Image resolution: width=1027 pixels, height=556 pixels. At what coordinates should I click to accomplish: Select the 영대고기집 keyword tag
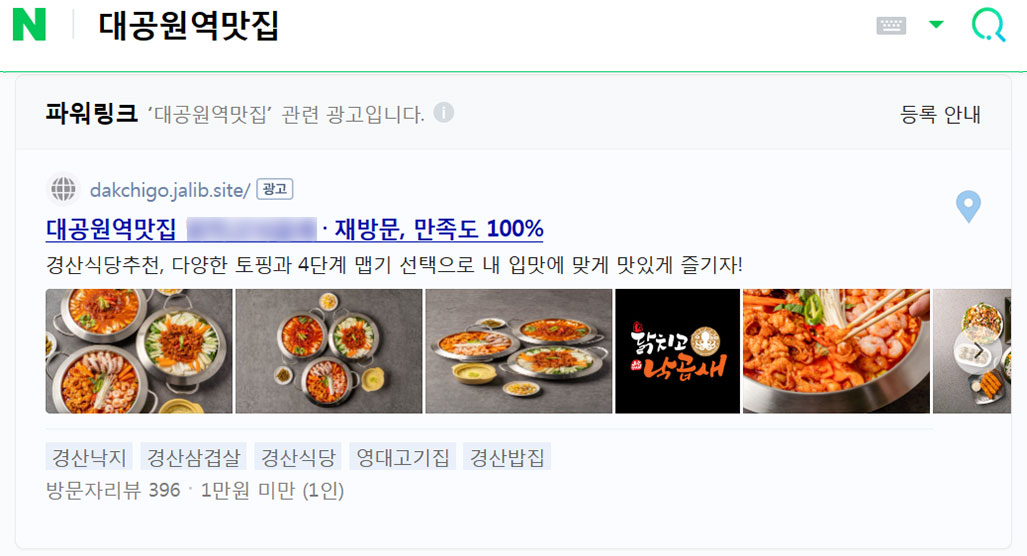click(x=403, y=456)
